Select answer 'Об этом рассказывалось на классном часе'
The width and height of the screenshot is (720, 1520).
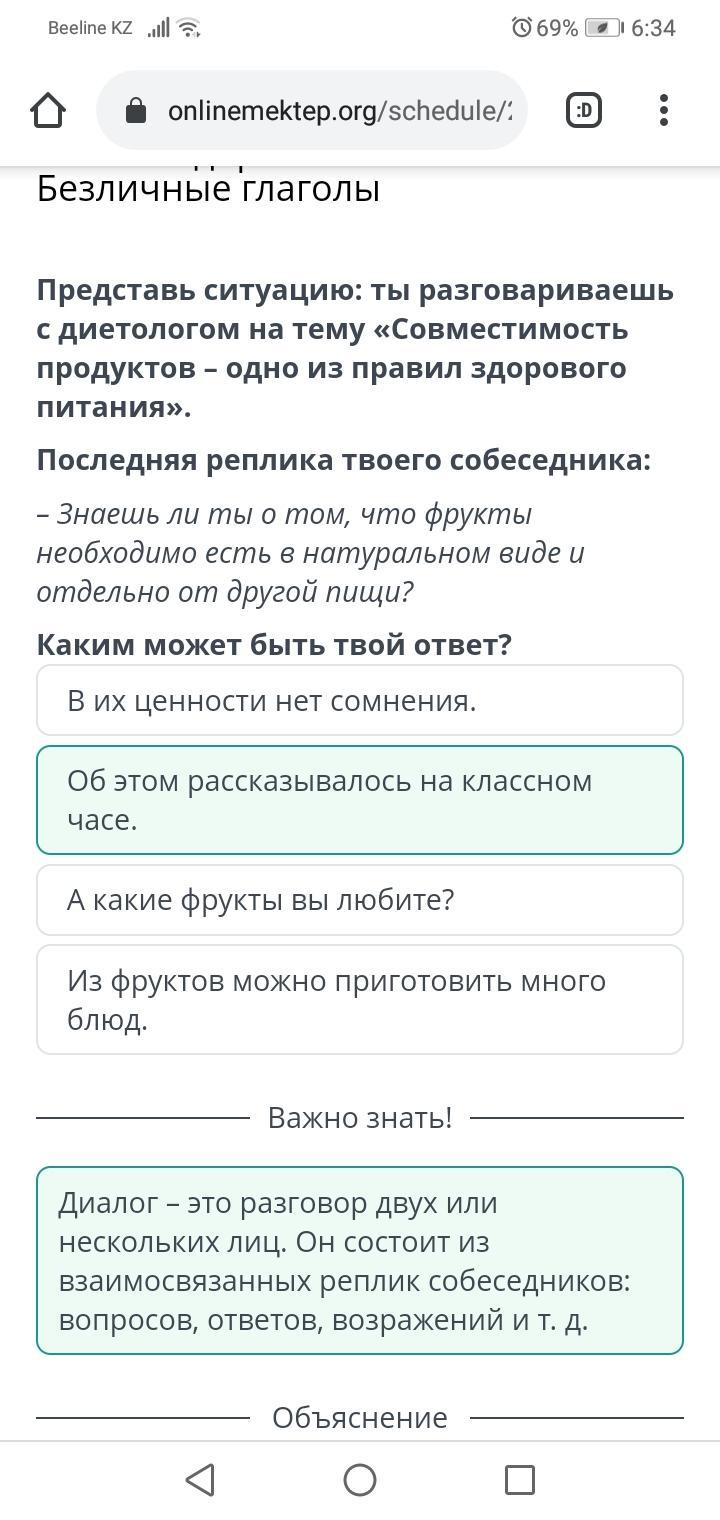coord(360,800)
